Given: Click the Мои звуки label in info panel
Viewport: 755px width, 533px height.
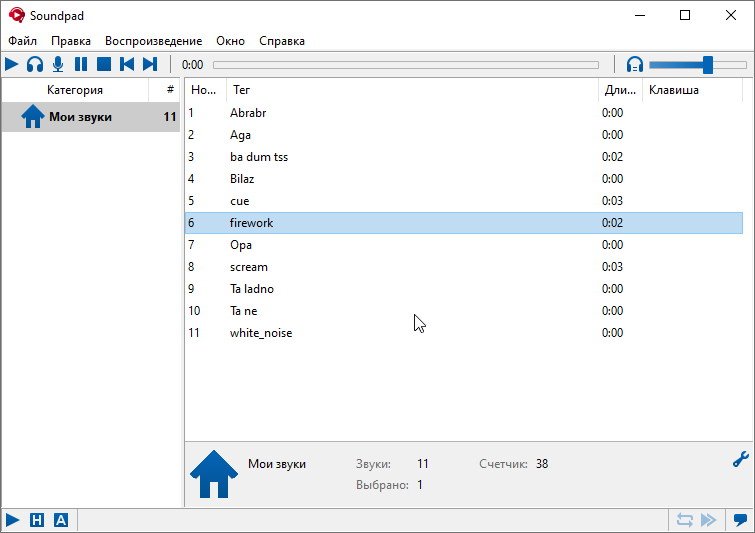Looking at the screenshot, I should [x=277, y=464].
